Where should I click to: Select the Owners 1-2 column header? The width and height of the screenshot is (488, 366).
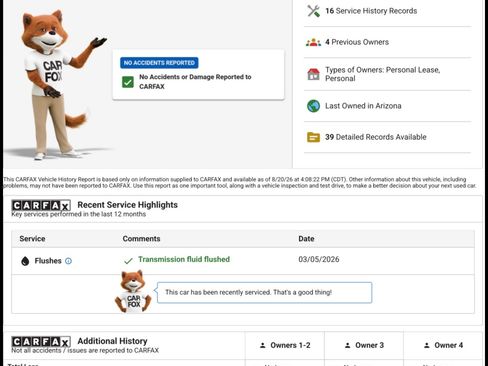(x=285, y=345)
